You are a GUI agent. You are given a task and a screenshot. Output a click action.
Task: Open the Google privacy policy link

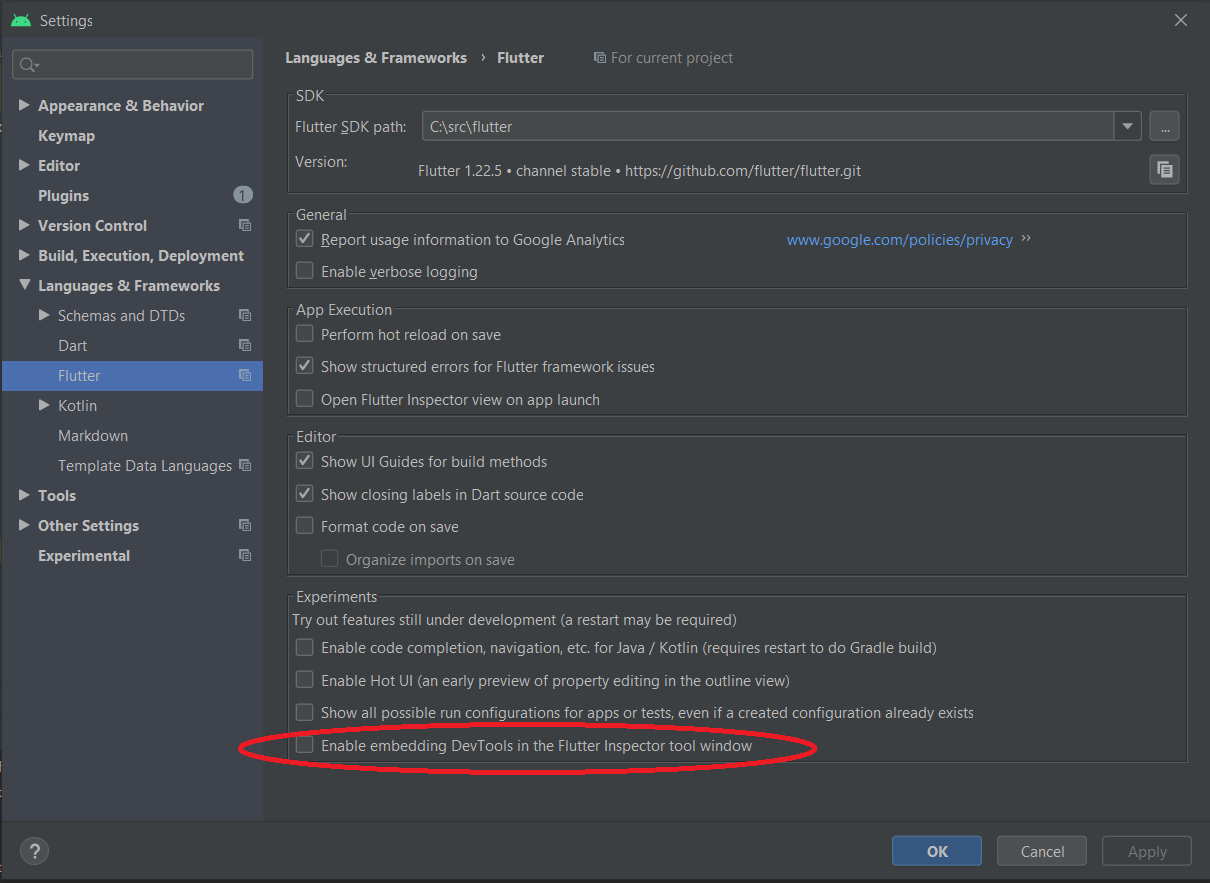pyautogui.click(x=899, y=239)
